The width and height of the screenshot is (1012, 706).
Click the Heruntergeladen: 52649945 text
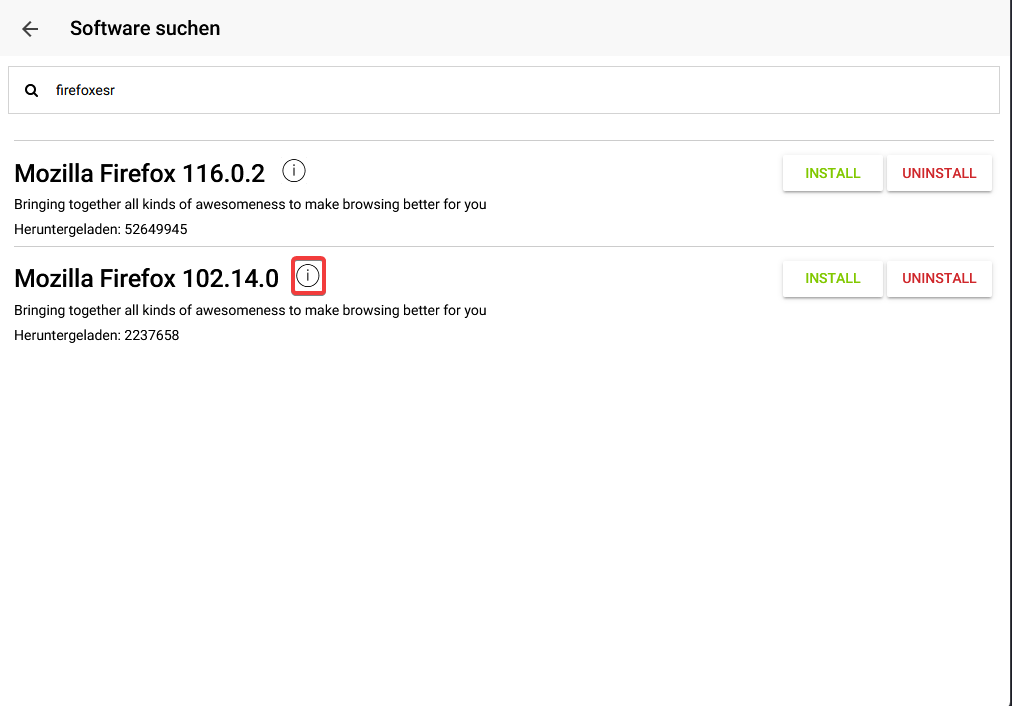101,230
